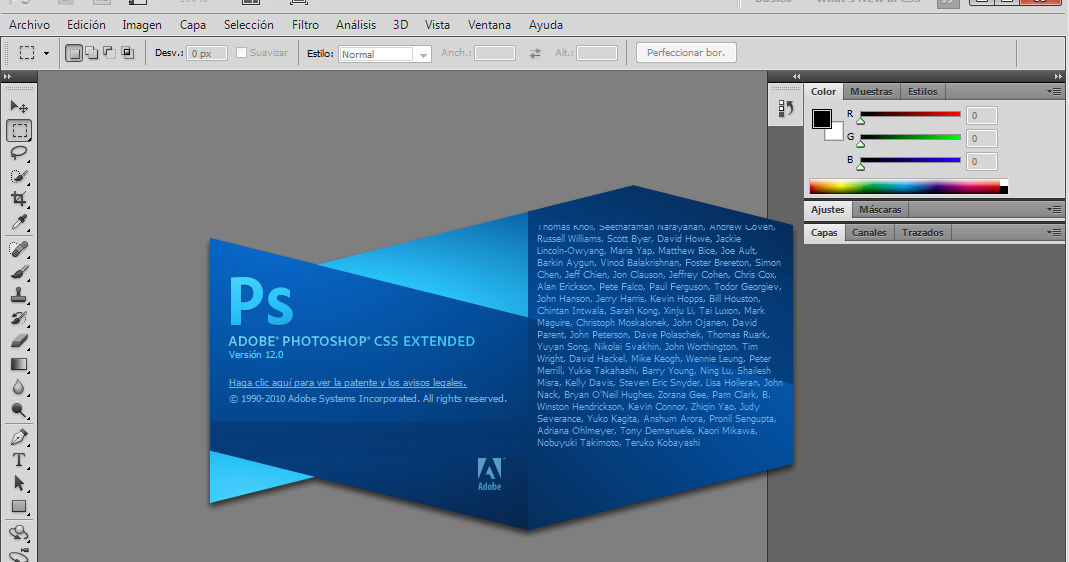This screenshot has width=1069, height=562.
Task: Open the Ajustes panel options menu
Action: point(1055,209)
